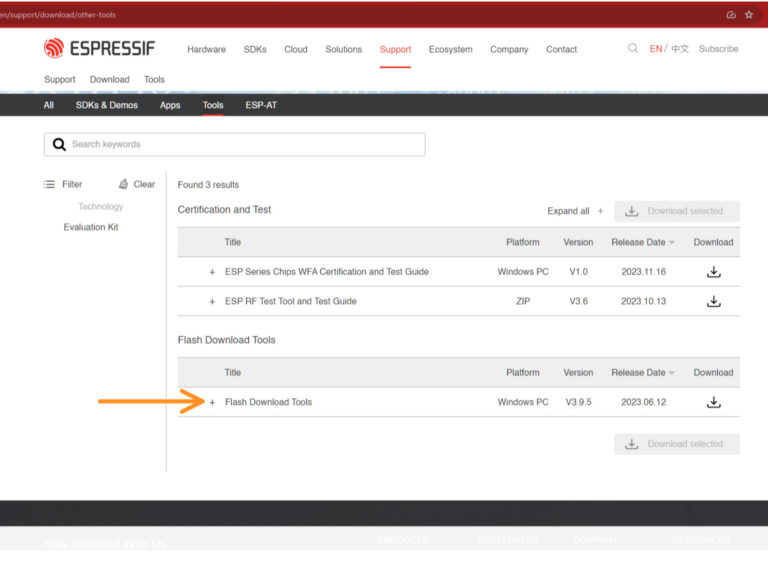This screenshot has width=768, height=576.
Task: Clear filters with the broom icon
Action: click(123, 184)
